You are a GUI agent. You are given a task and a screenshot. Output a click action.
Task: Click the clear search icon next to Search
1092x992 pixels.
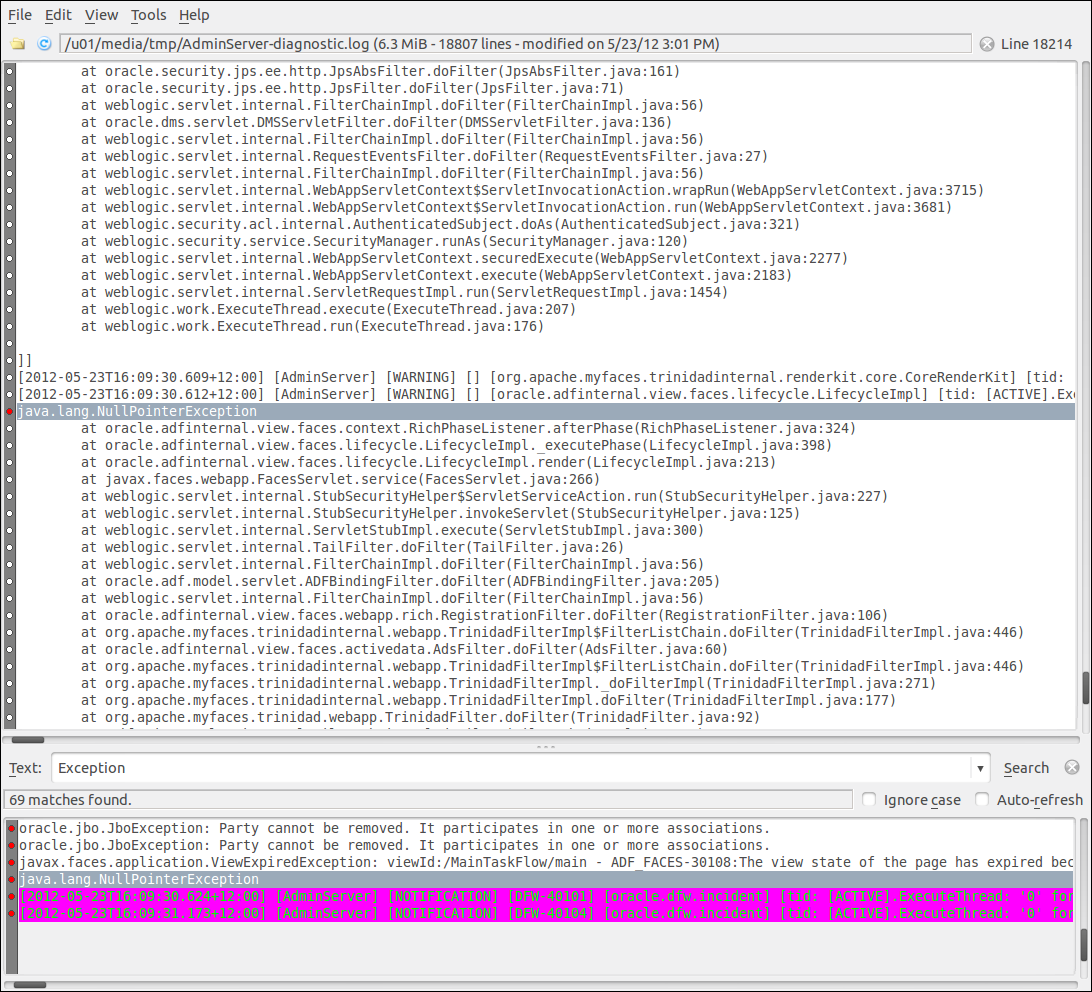[1072, 768]
